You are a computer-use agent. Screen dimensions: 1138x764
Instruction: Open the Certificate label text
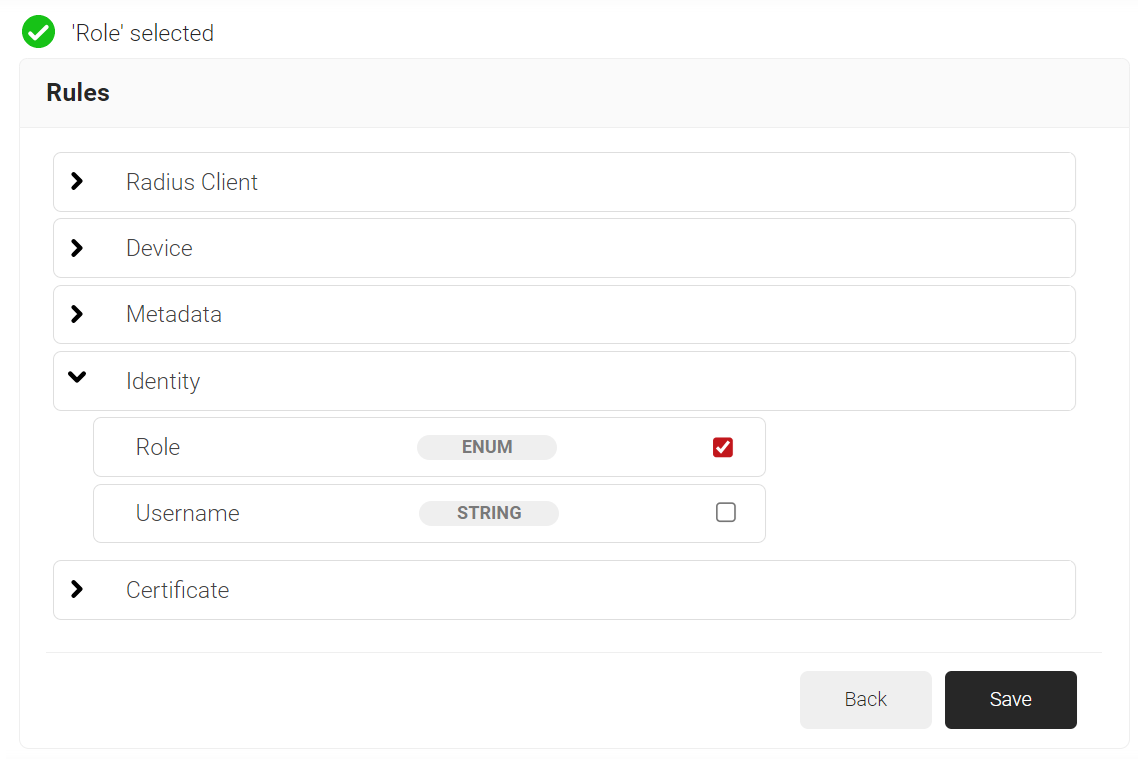(177, 590)
